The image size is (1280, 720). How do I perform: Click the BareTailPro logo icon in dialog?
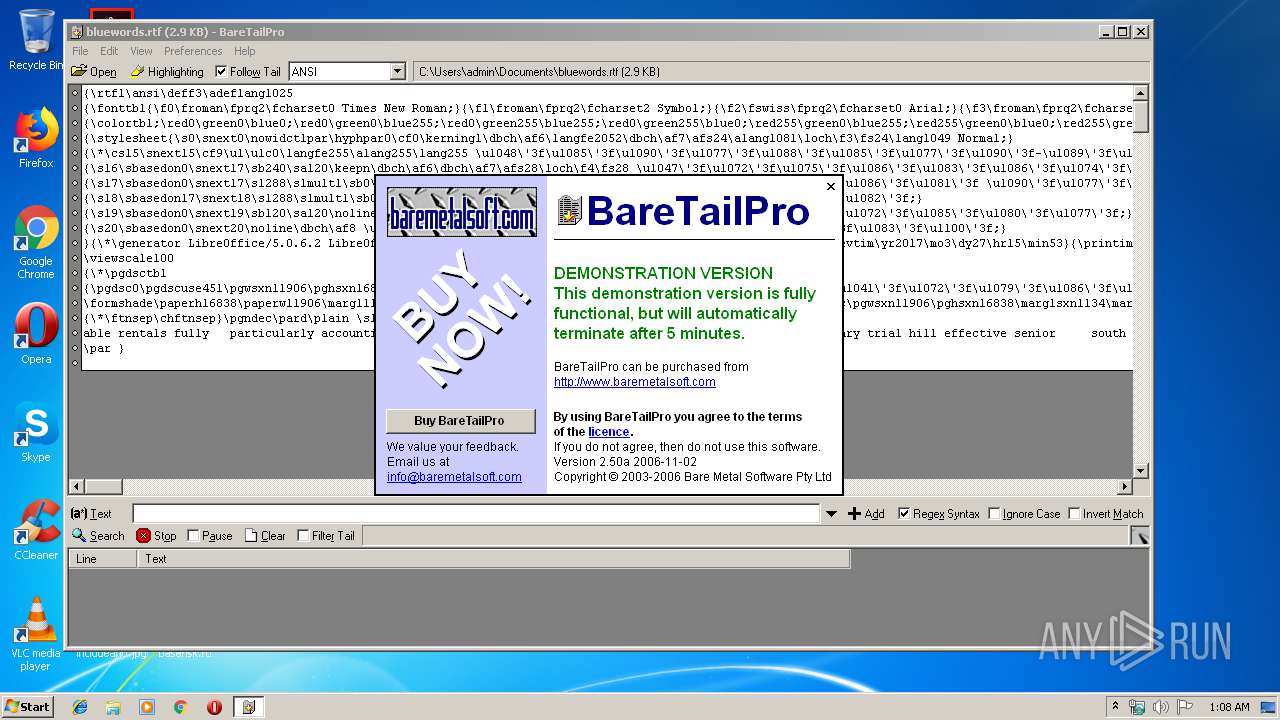tap(569, 210)
